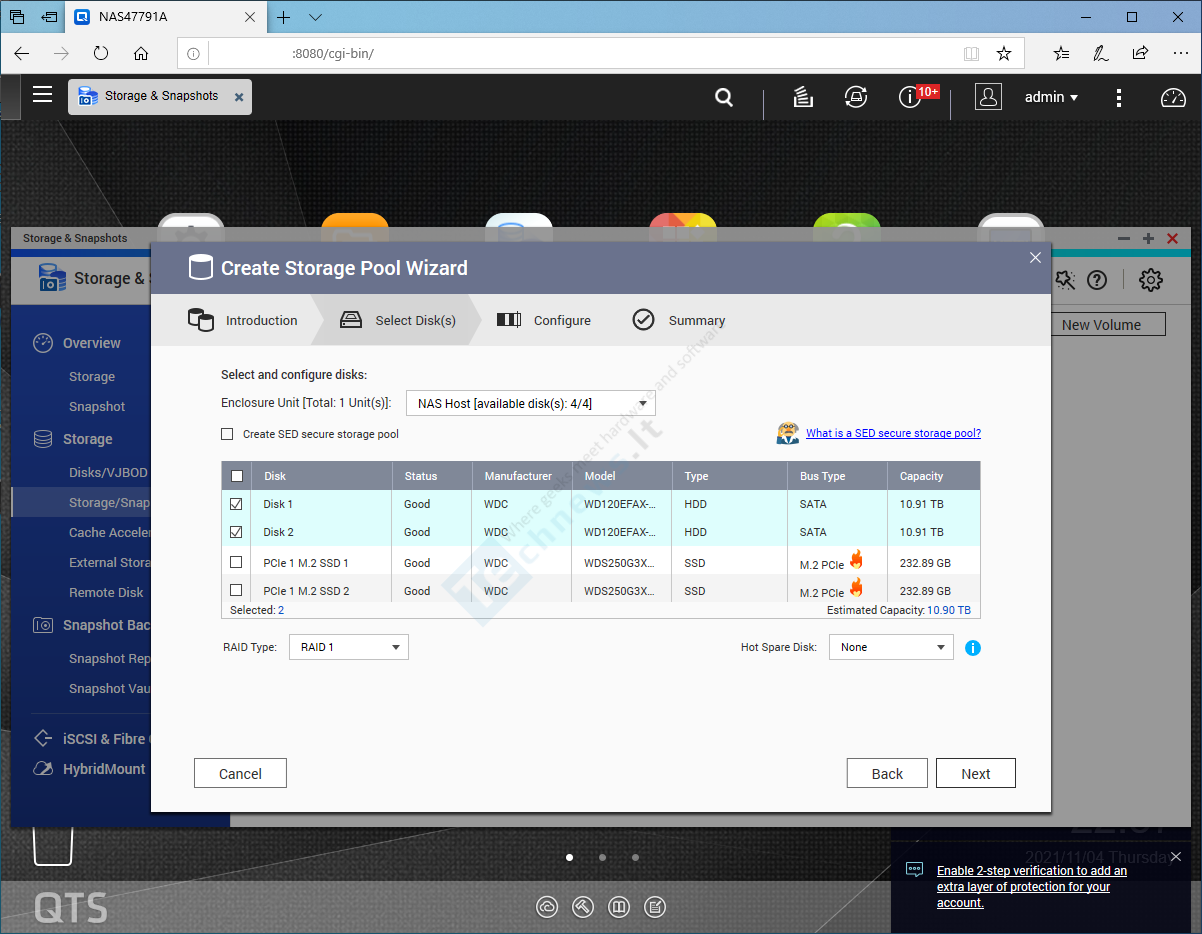The width and height of the screenshot is (1202, 934).
Task: Click Storage & Snapshots tools icon next to help
Action: tap(1065, 280)
